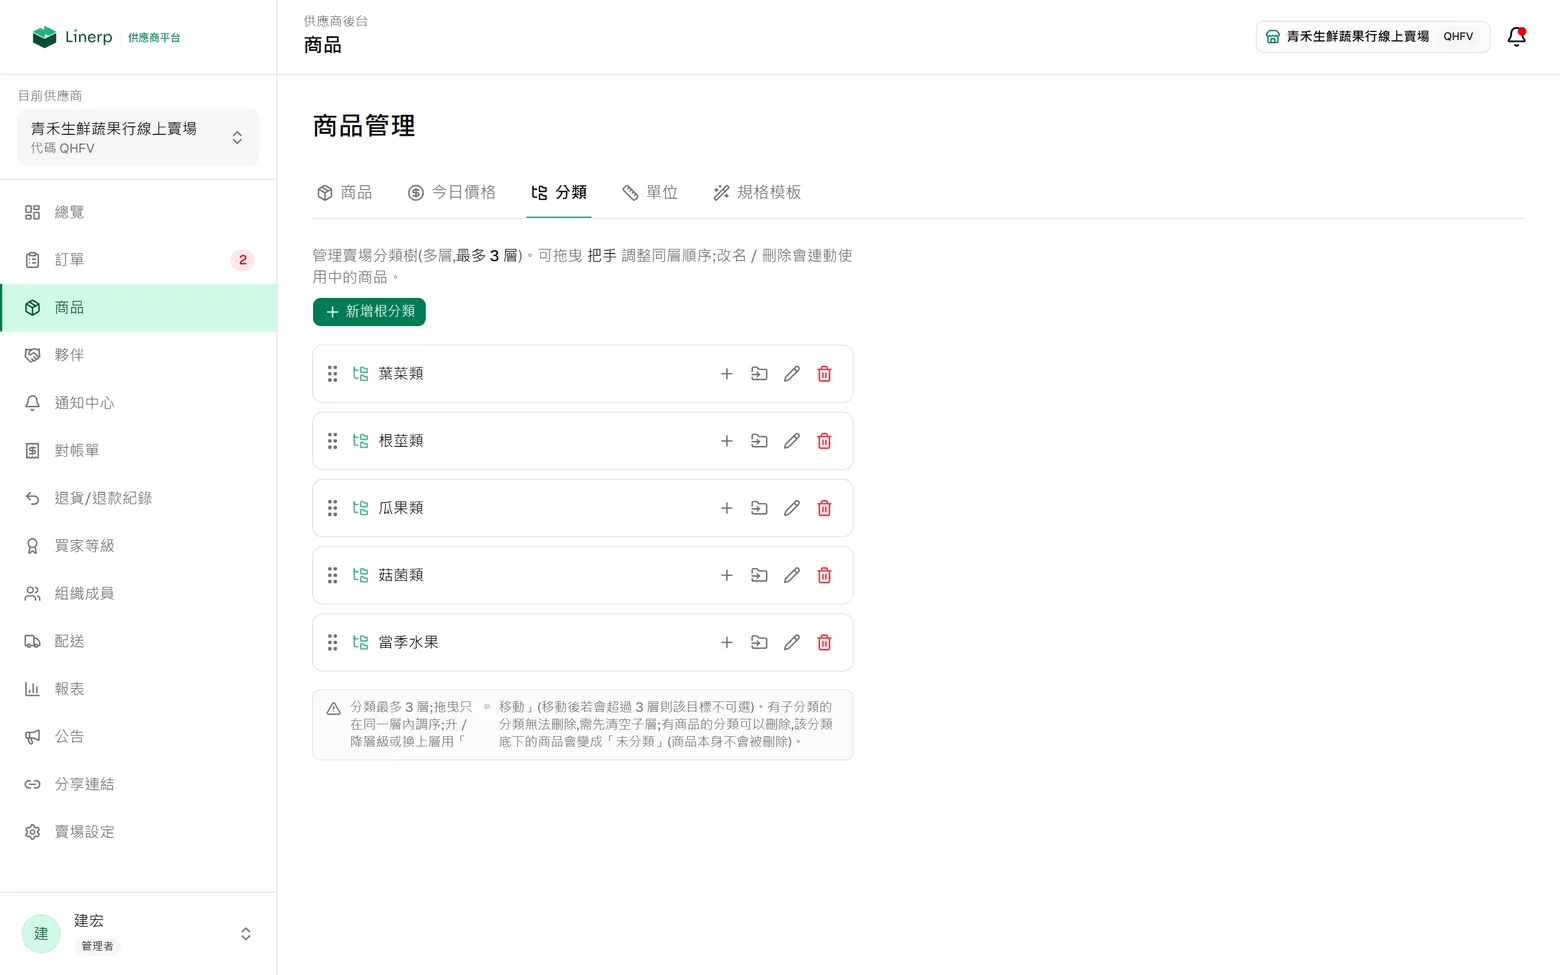Viewport: 1560px width, 975px height.
Task: Click the move icon for 根莖類
Action: 759,441
